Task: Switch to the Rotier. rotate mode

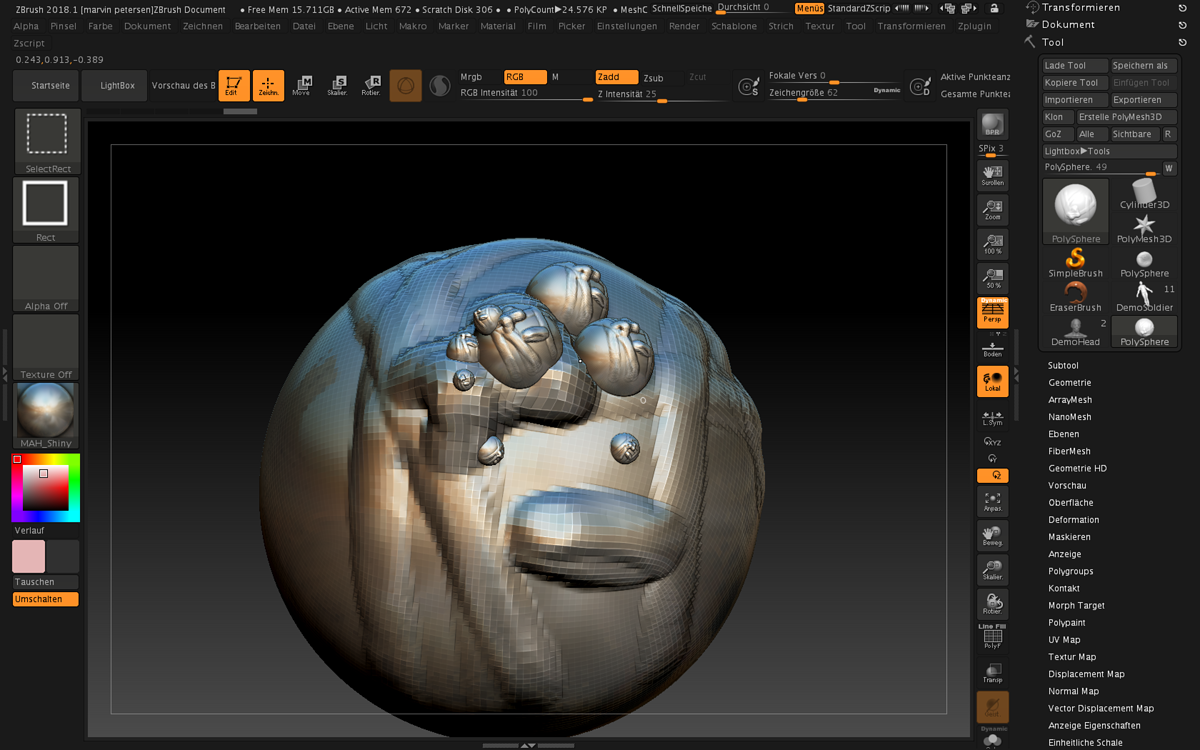Action: pyautogui.click(x=371, y=86)
